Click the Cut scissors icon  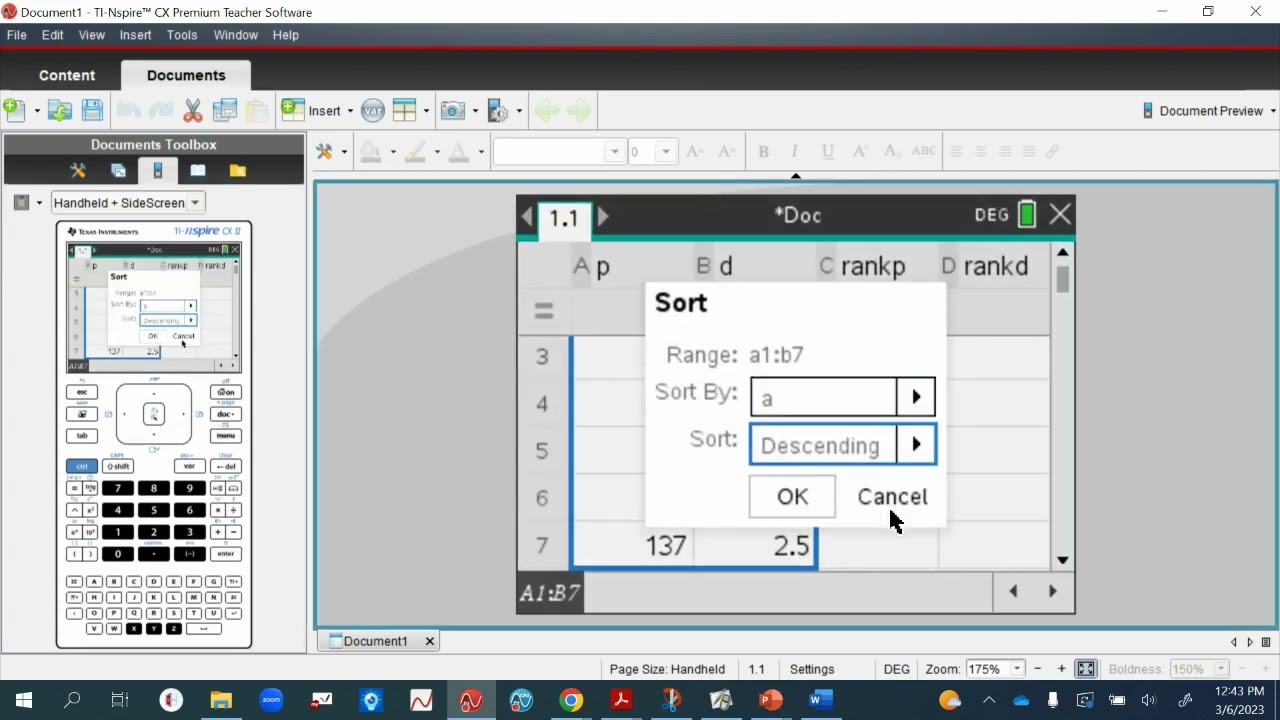(x=193, y=111)
